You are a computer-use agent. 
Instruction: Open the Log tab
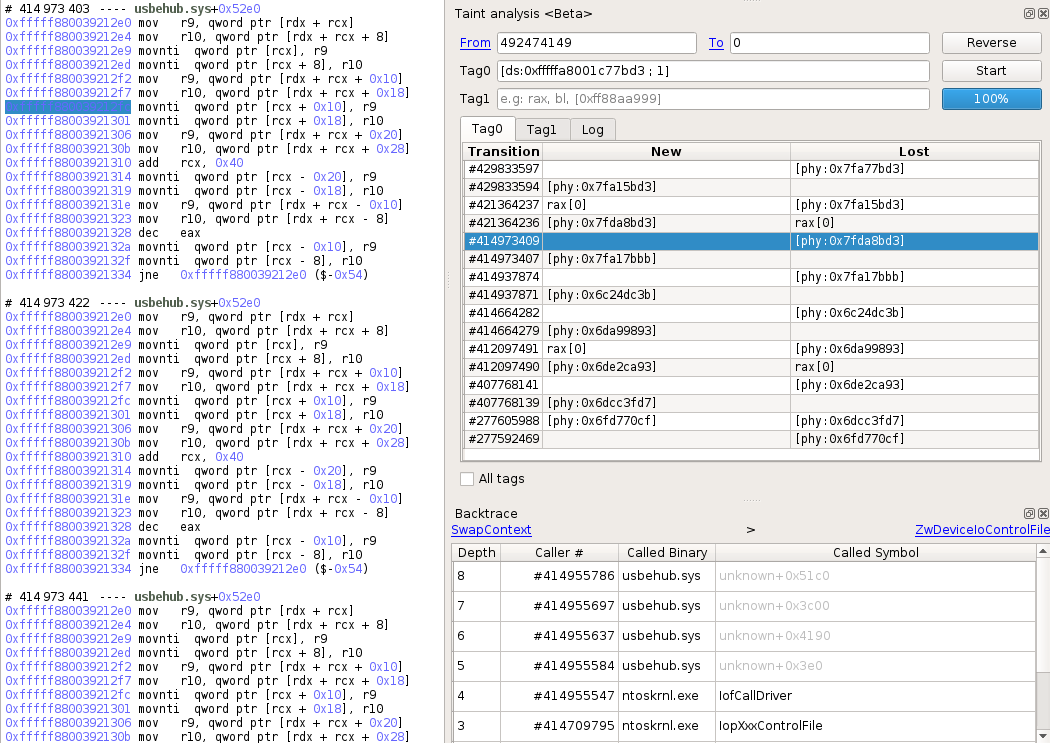[592, 129]
